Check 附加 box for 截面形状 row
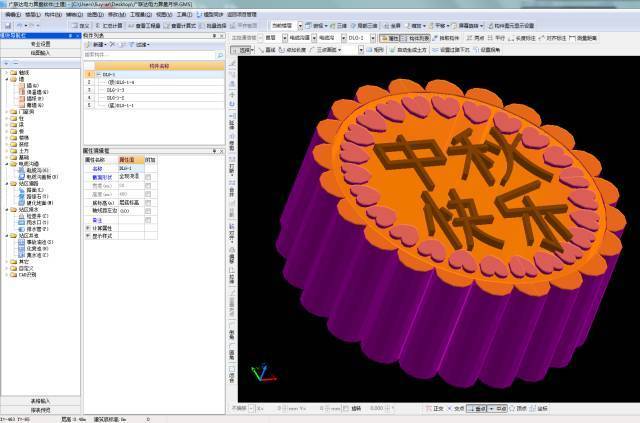640x423 pixels. point(148,177)
